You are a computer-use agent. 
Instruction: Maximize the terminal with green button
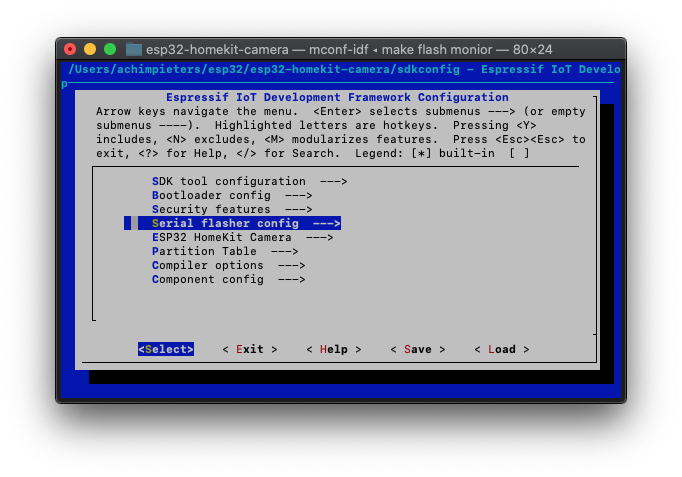[x=110, y=49]
